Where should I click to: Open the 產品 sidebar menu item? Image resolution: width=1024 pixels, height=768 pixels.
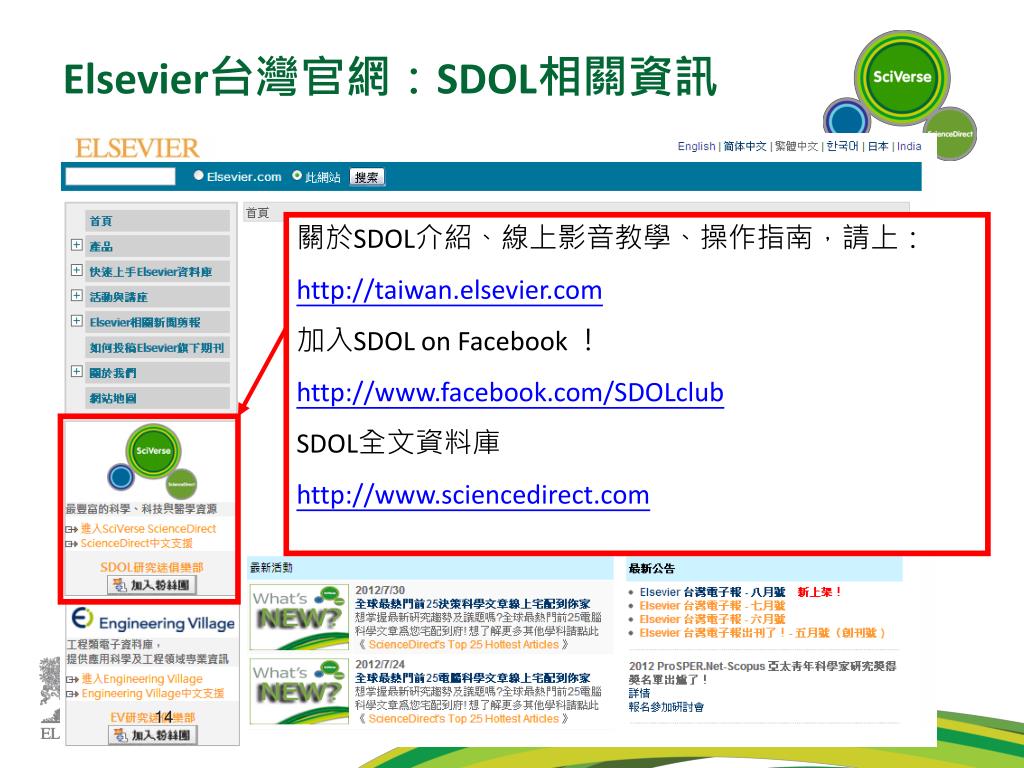click(157, 246)
